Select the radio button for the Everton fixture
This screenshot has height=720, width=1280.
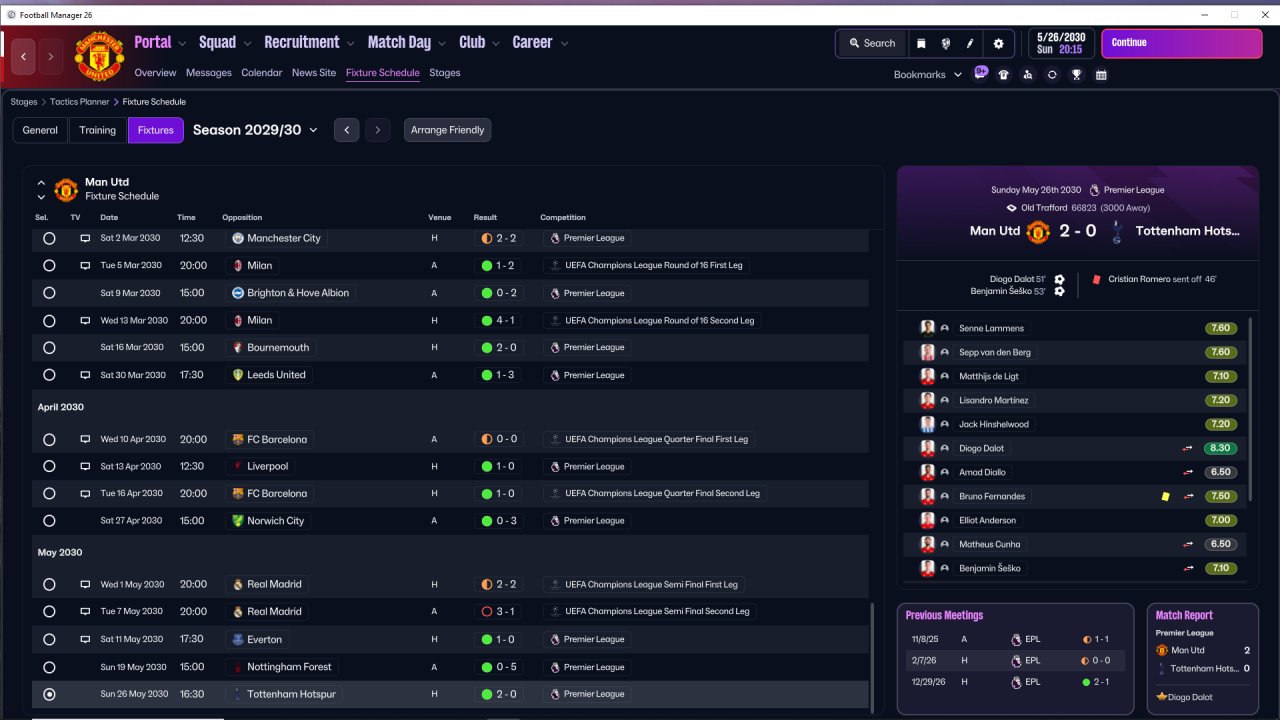(x=49, y=639)
